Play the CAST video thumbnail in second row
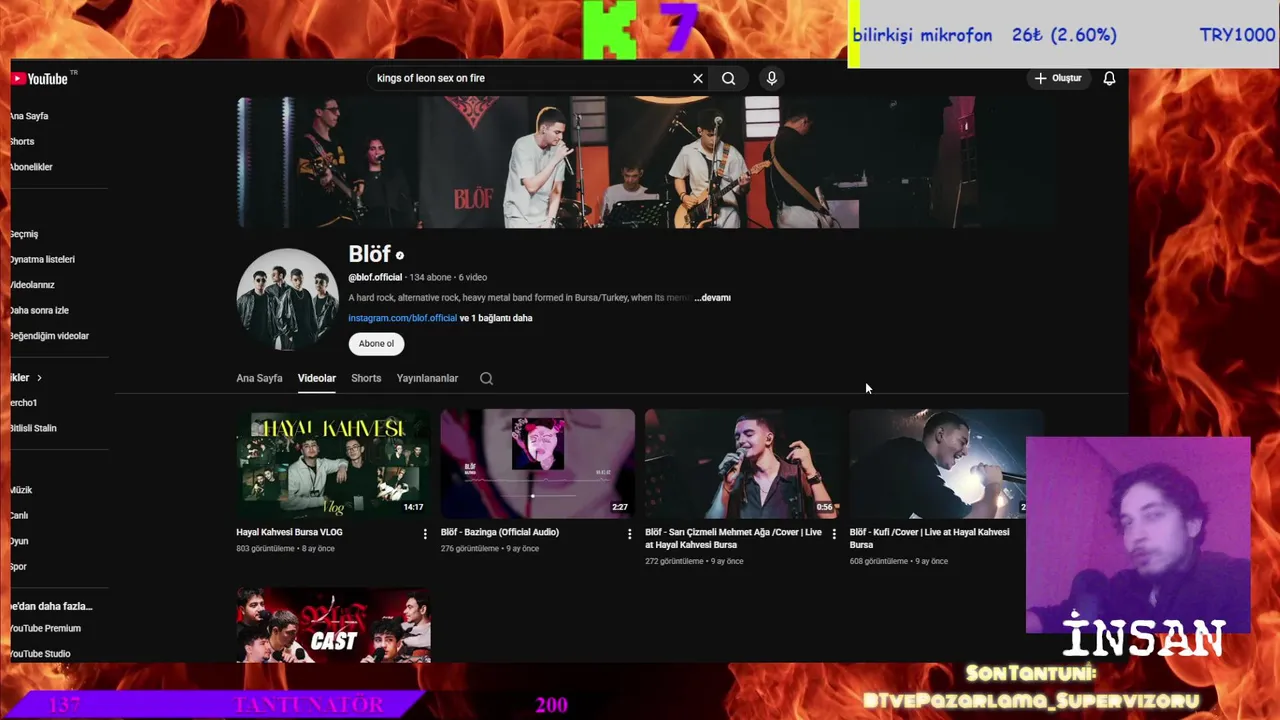 coord(333,625)
